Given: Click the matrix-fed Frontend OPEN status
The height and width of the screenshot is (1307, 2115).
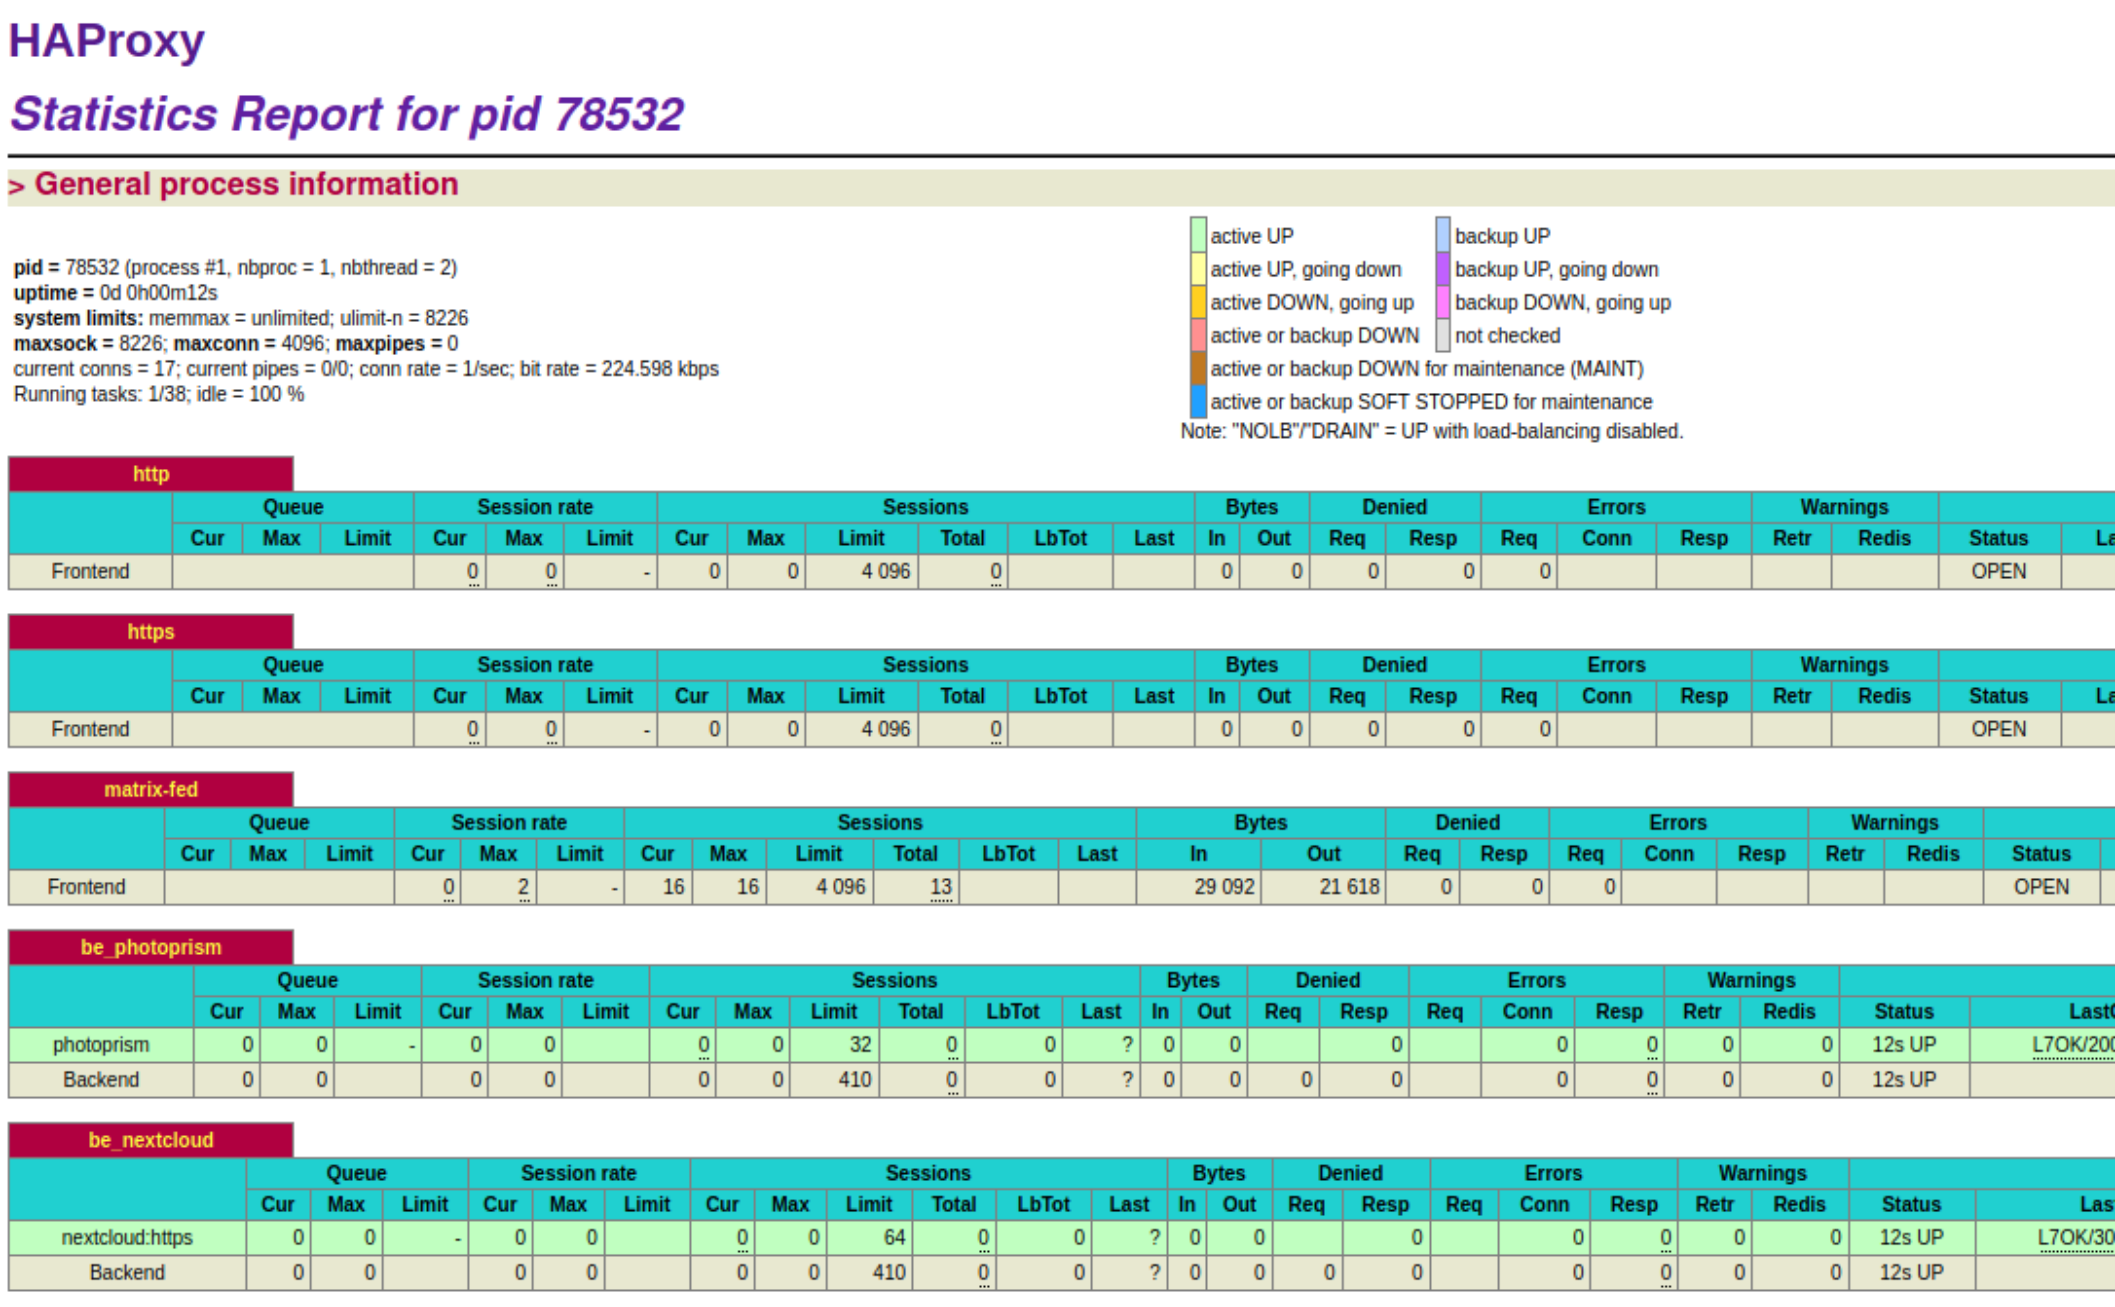Looking at the screenshot, I should point(2041,887).
